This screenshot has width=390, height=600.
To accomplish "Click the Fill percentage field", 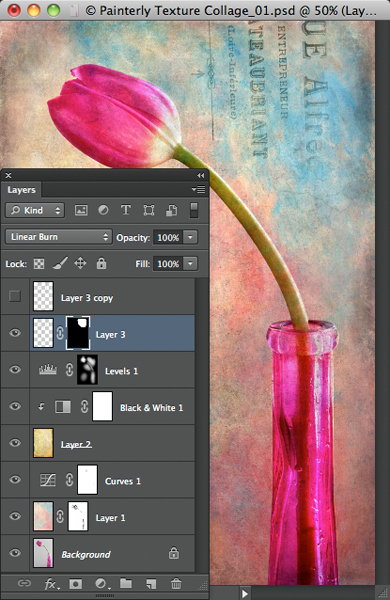I will click(168, 264).
